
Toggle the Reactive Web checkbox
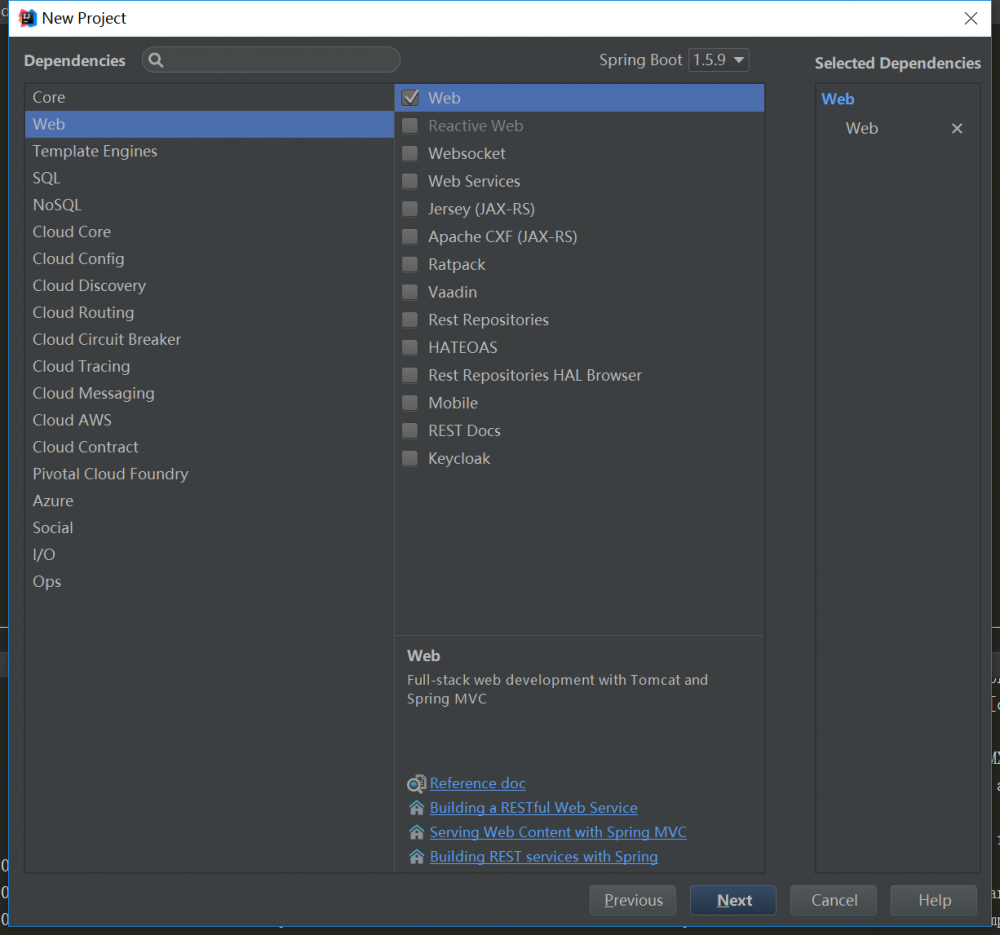pos(410,126)
